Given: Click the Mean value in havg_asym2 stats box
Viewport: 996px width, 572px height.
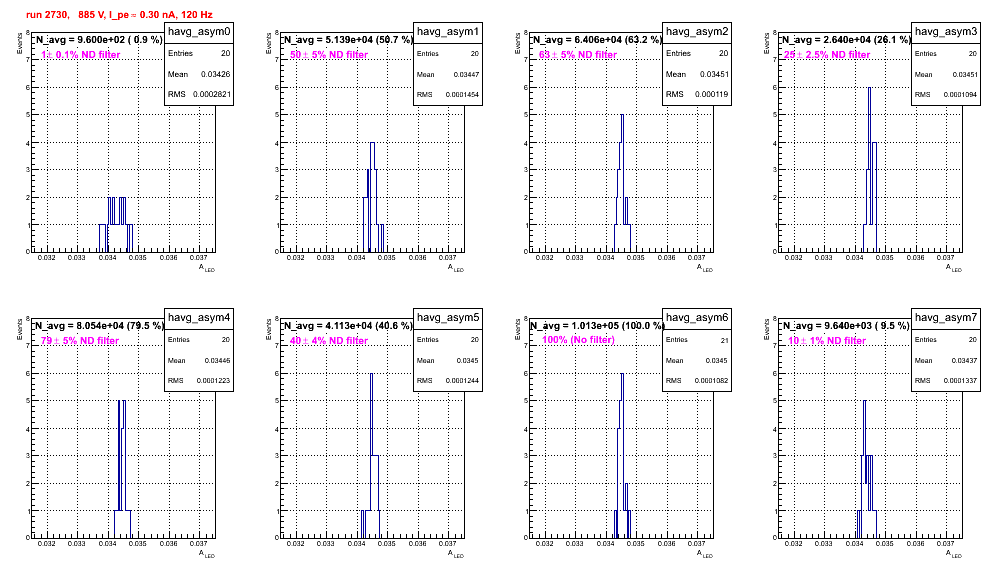Looking at the screenshot, I should tap(714, 74).
